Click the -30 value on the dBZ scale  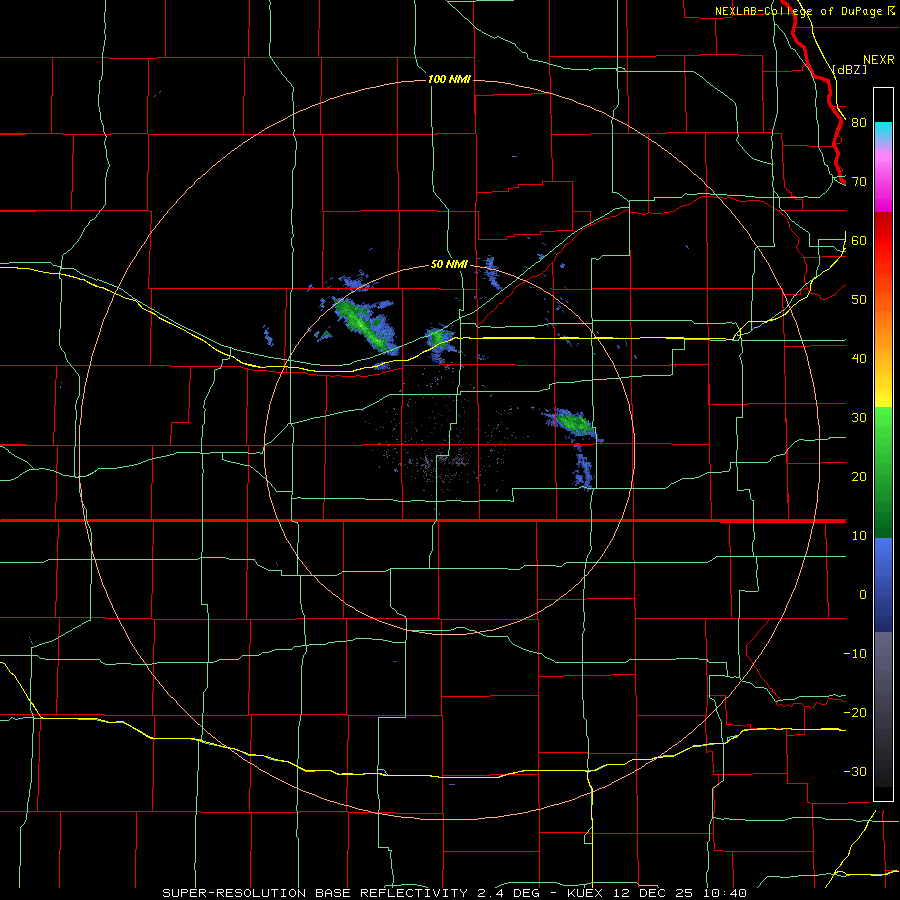[x=855, y=771]
